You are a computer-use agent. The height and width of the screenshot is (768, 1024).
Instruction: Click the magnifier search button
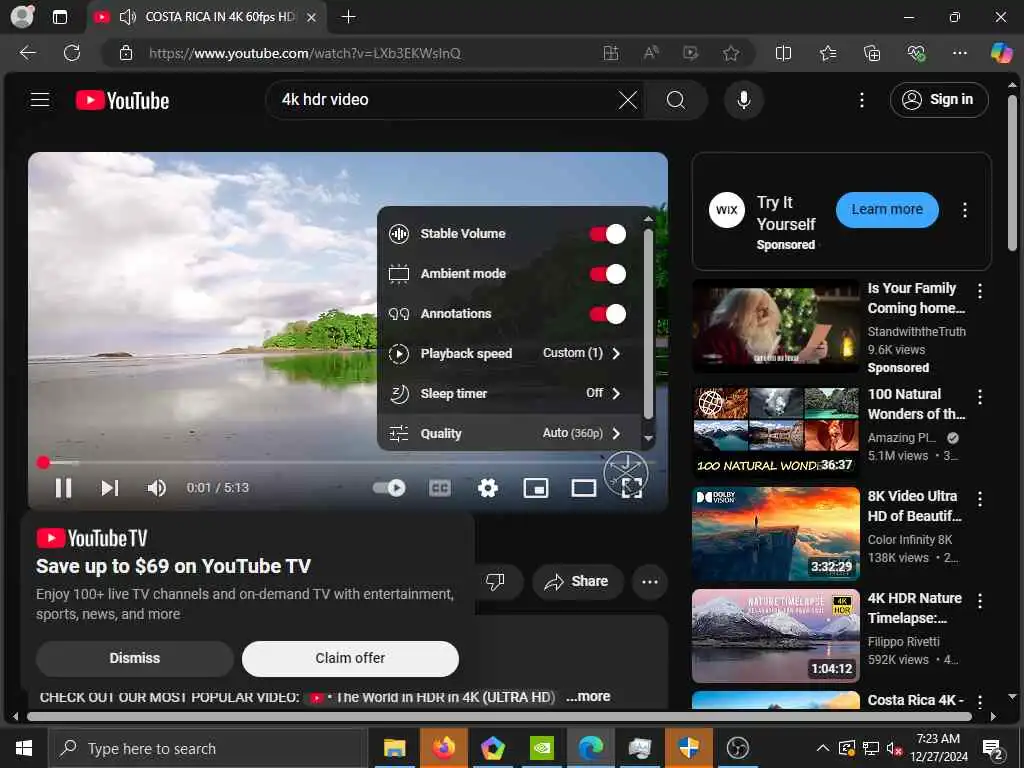point(676,100)
